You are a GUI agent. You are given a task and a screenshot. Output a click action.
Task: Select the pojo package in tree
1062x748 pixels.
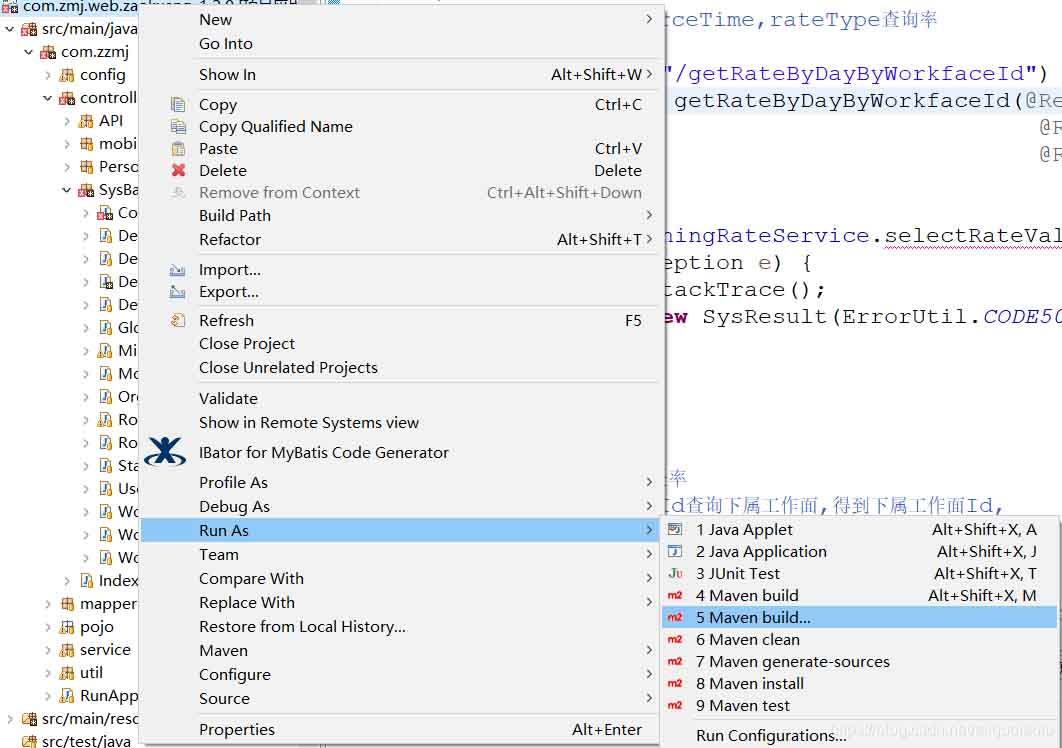[x=96, y=627]
